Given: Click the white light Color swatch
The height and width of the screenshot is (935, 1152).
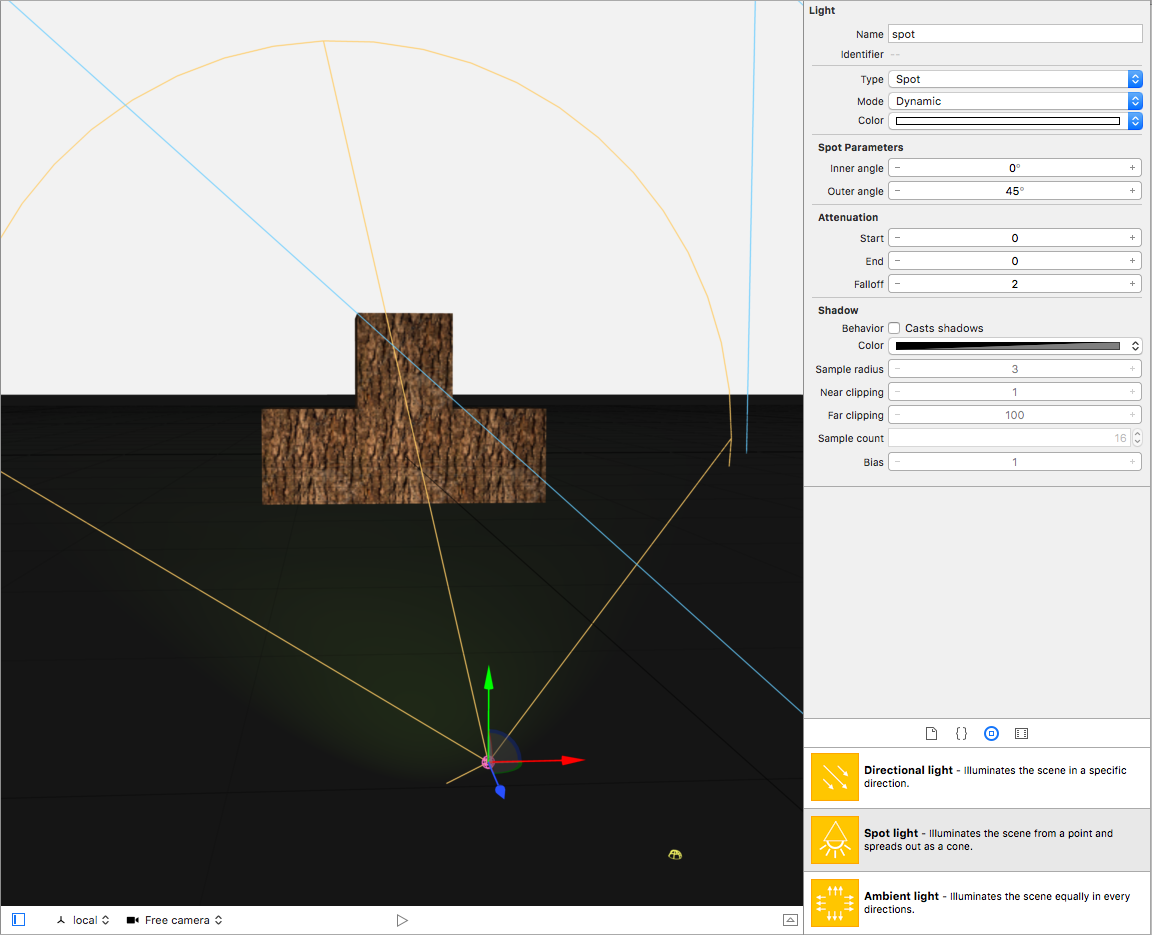Looking at the screenshot, I should pos(1007,121).
